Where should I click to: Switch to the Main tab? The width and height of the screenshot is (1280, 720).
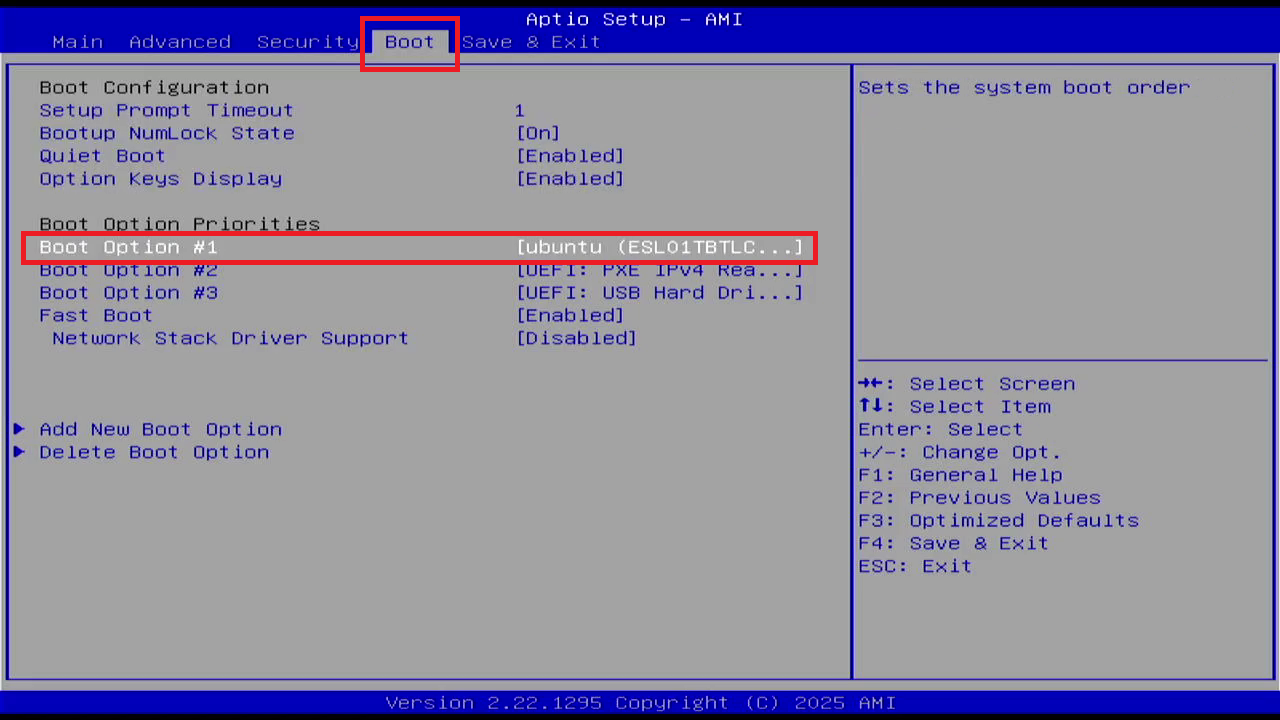[x=77, y=42]
